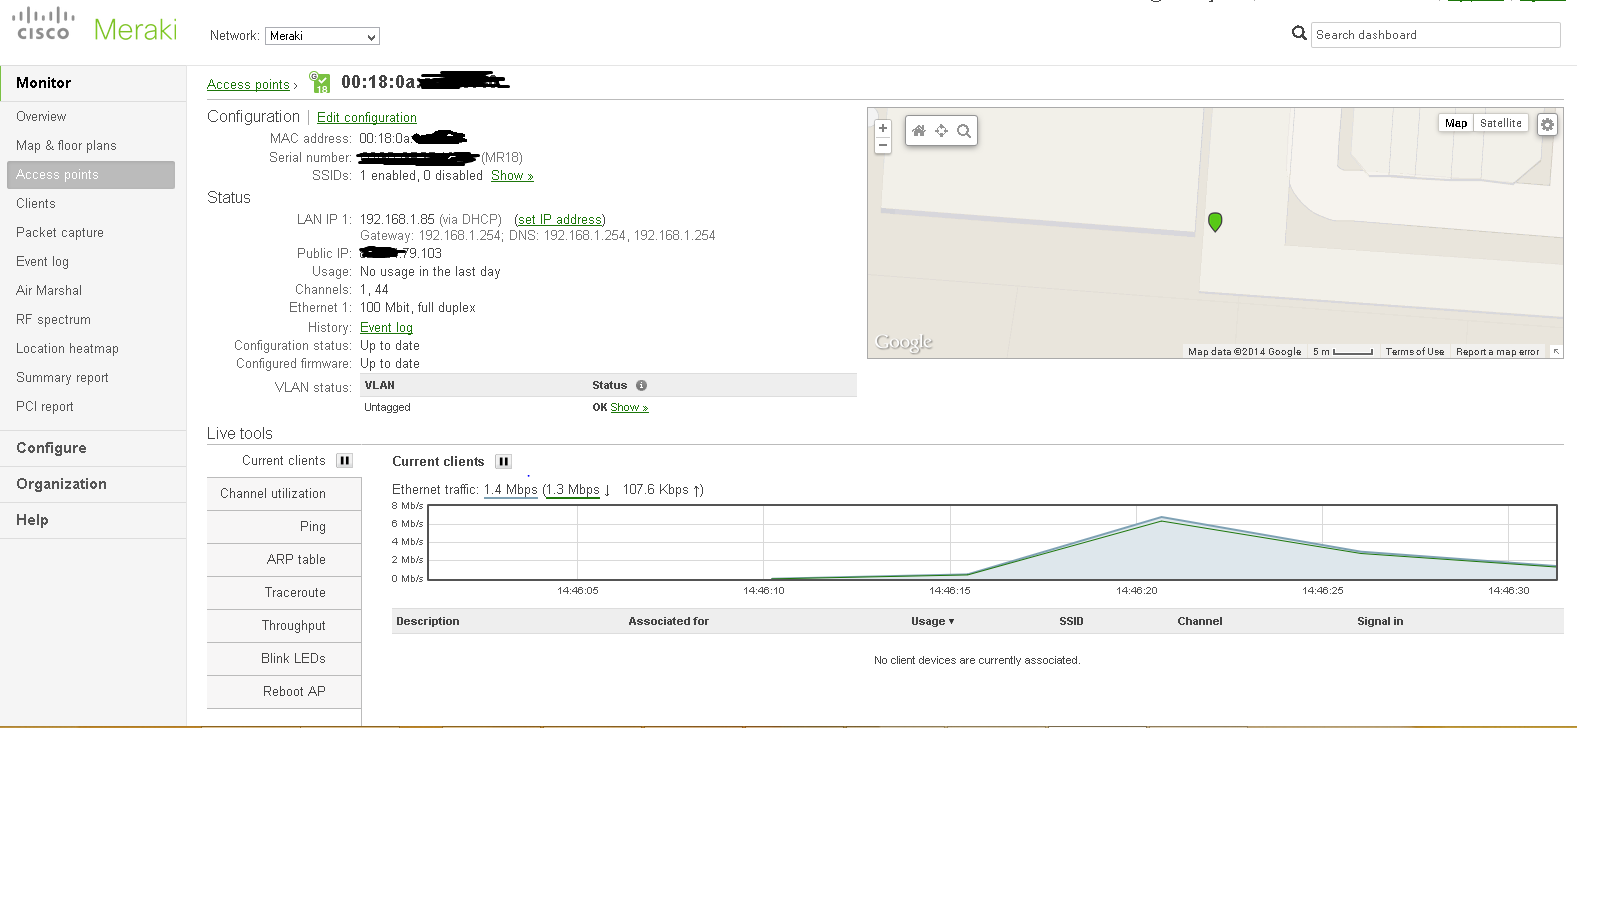Click 1.3 Mbps download traffic link

[x=573, y=490]
